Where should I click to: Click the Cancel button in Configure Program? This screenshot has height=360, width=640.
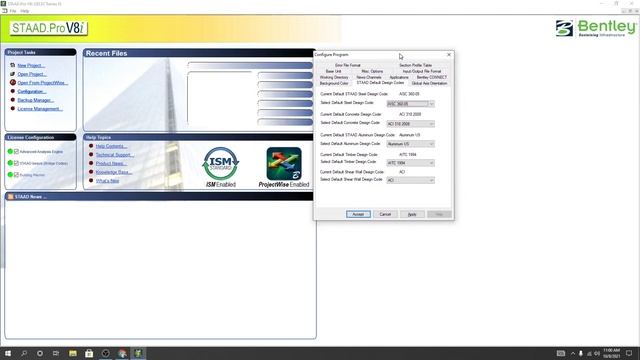coord(385,214)
